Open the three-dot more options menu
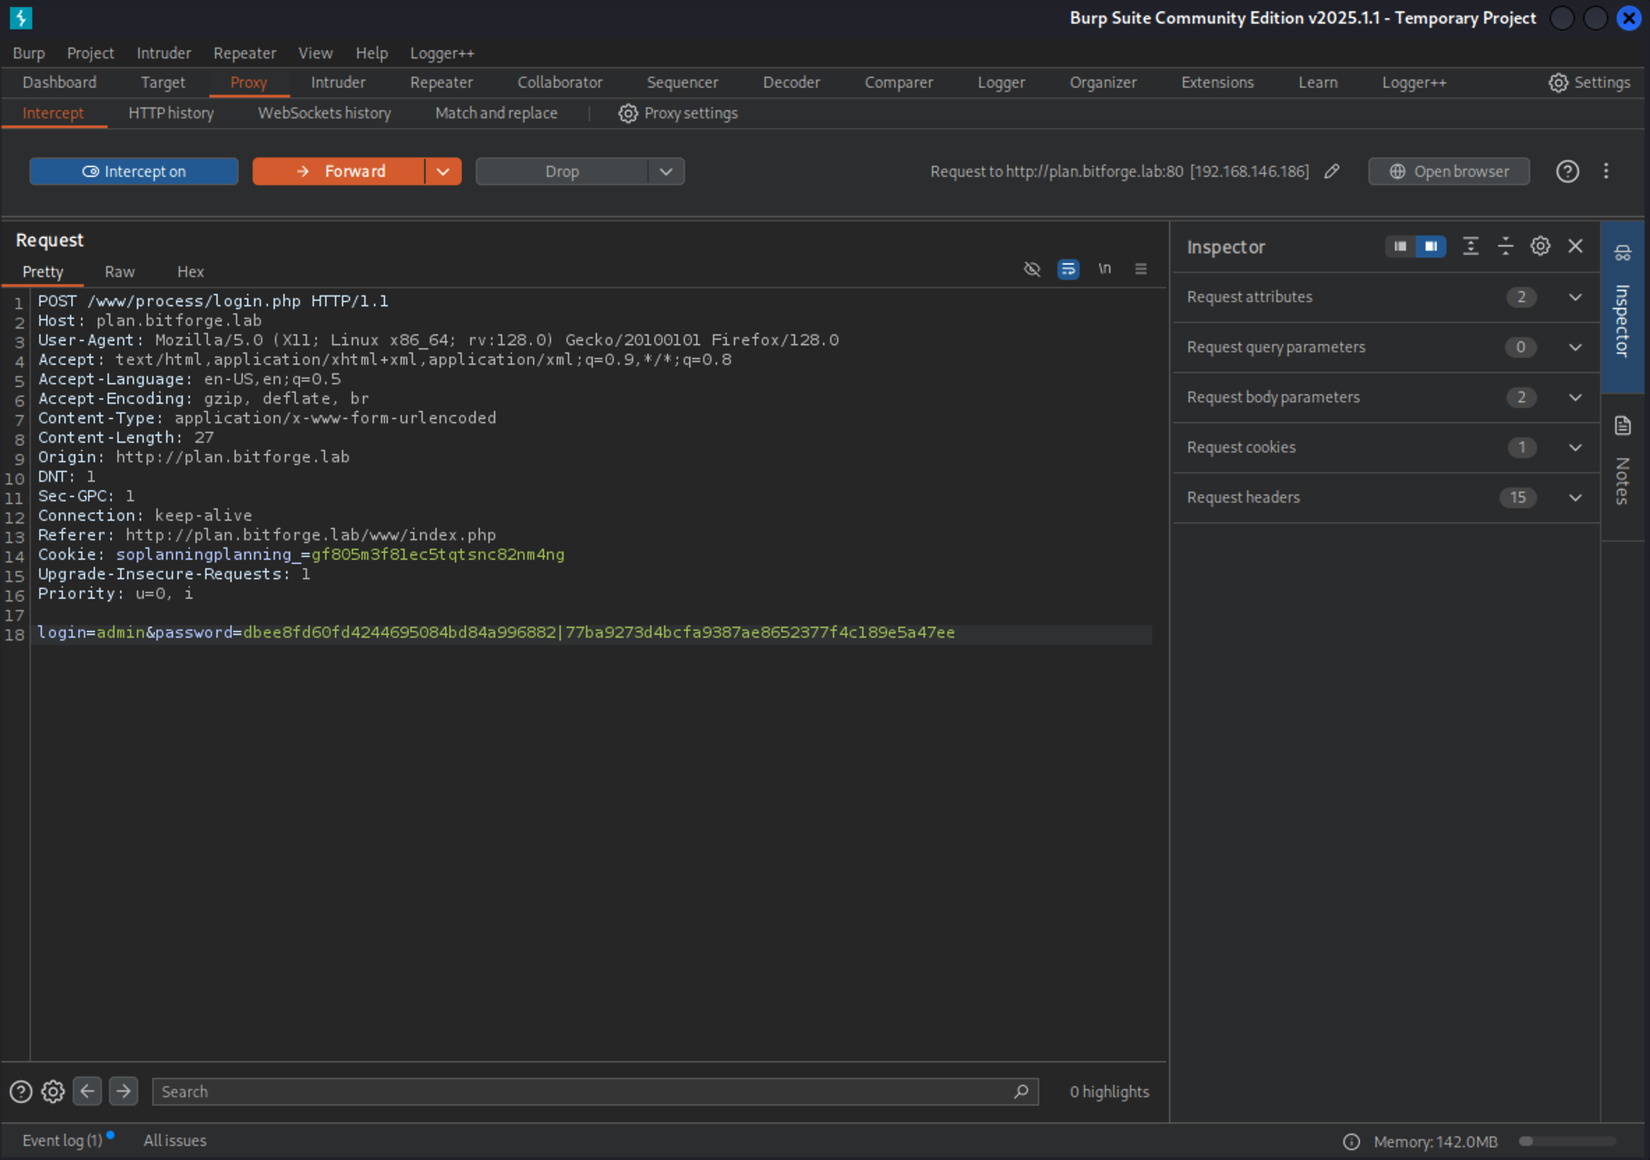 (1606, 171)
